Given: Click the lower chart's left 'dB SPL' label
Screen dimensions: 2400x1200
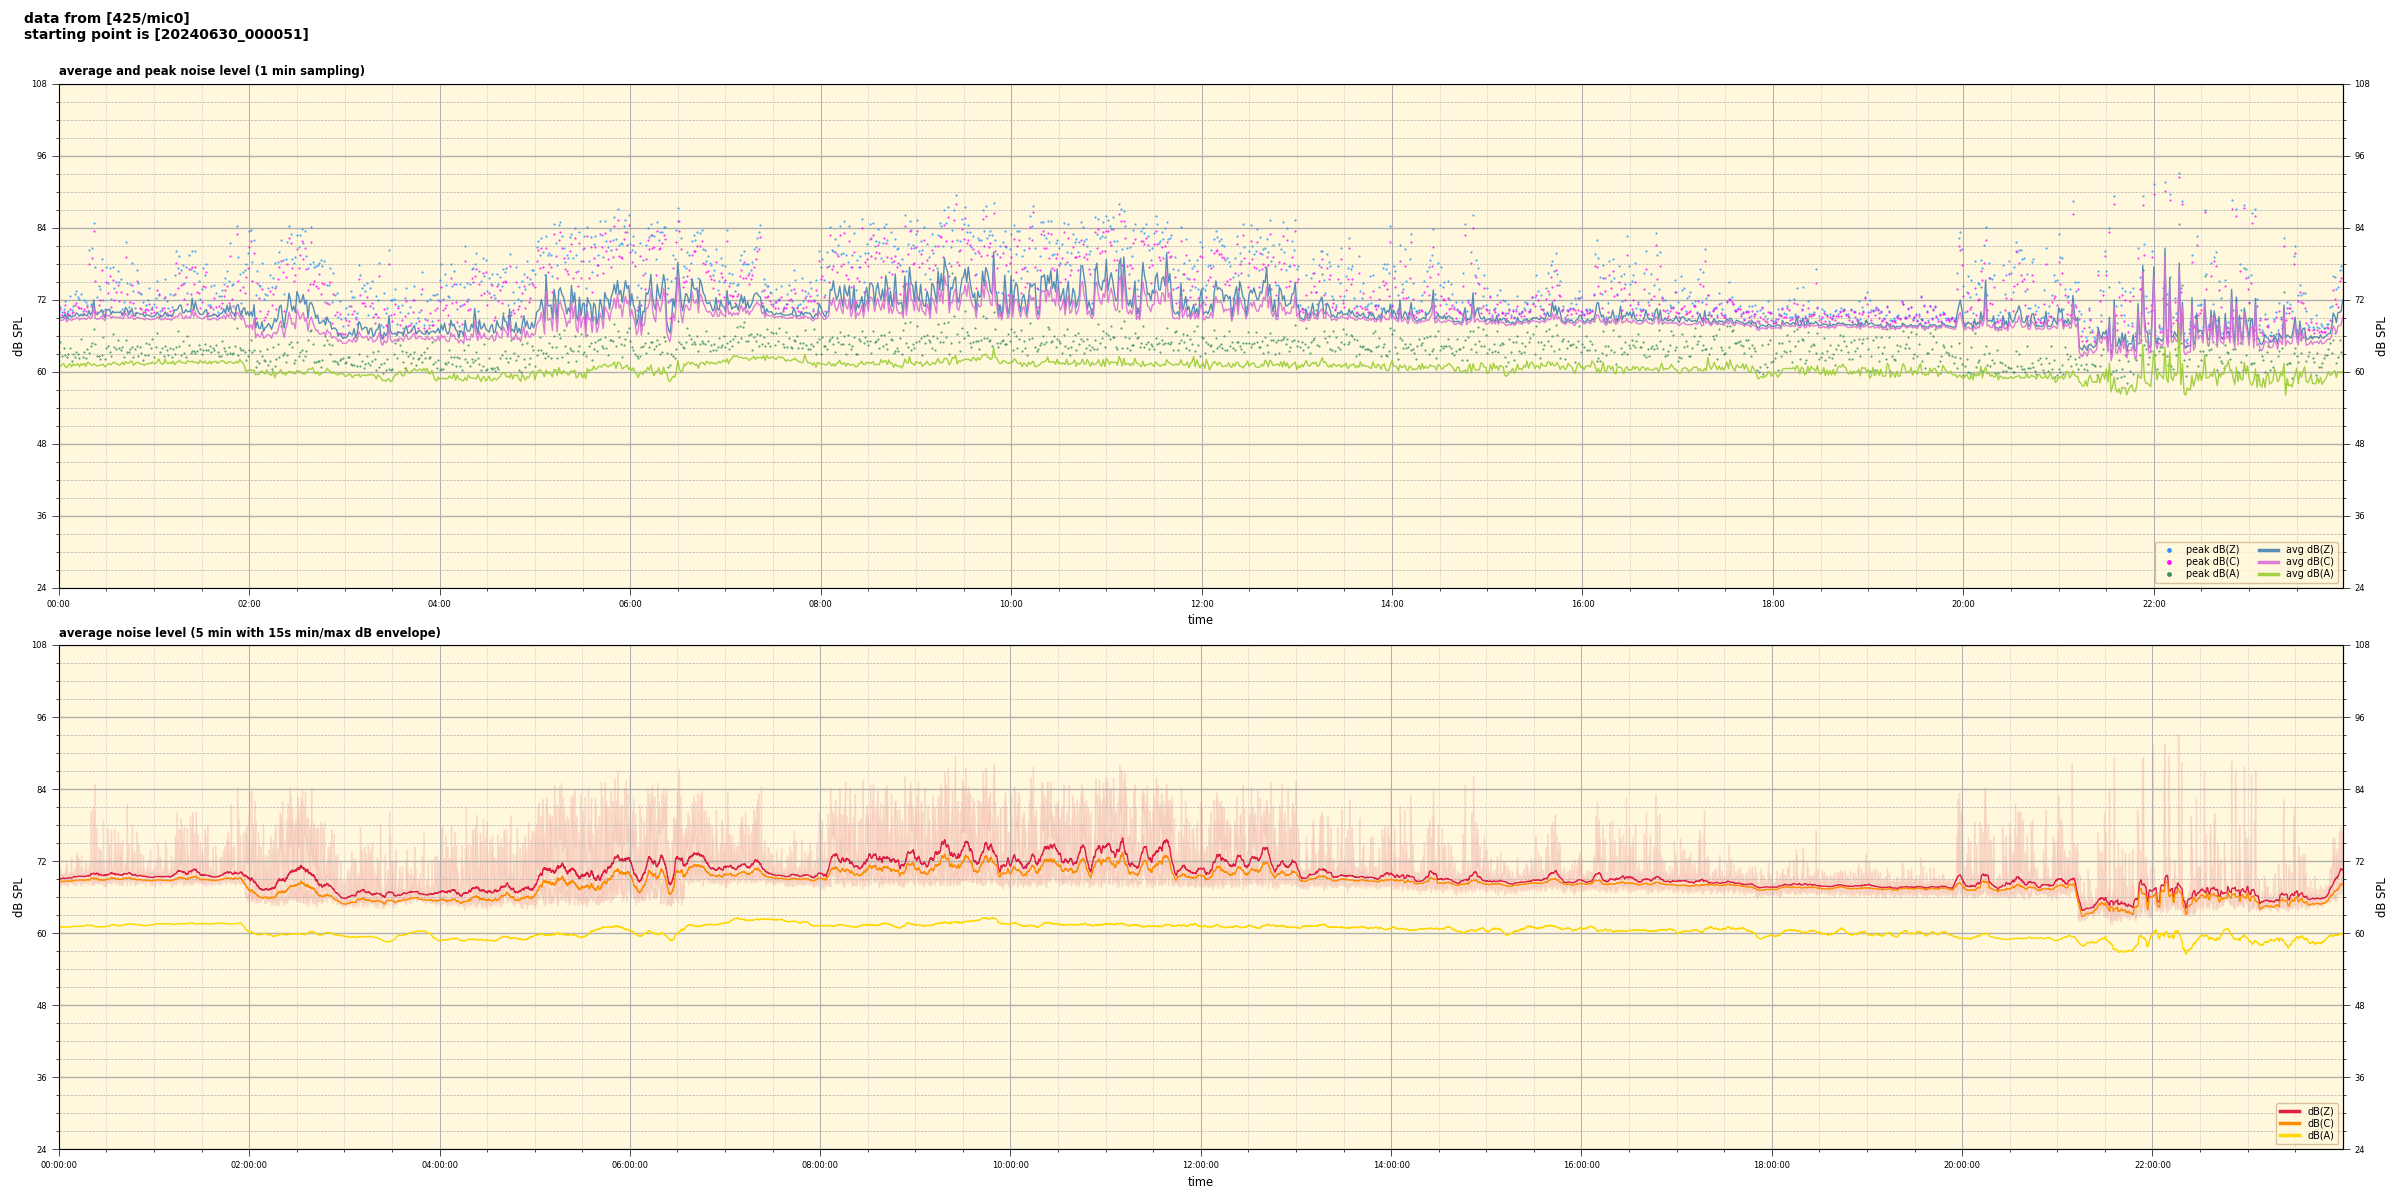Looking at the screenshot, I should [x=18, y=897].
